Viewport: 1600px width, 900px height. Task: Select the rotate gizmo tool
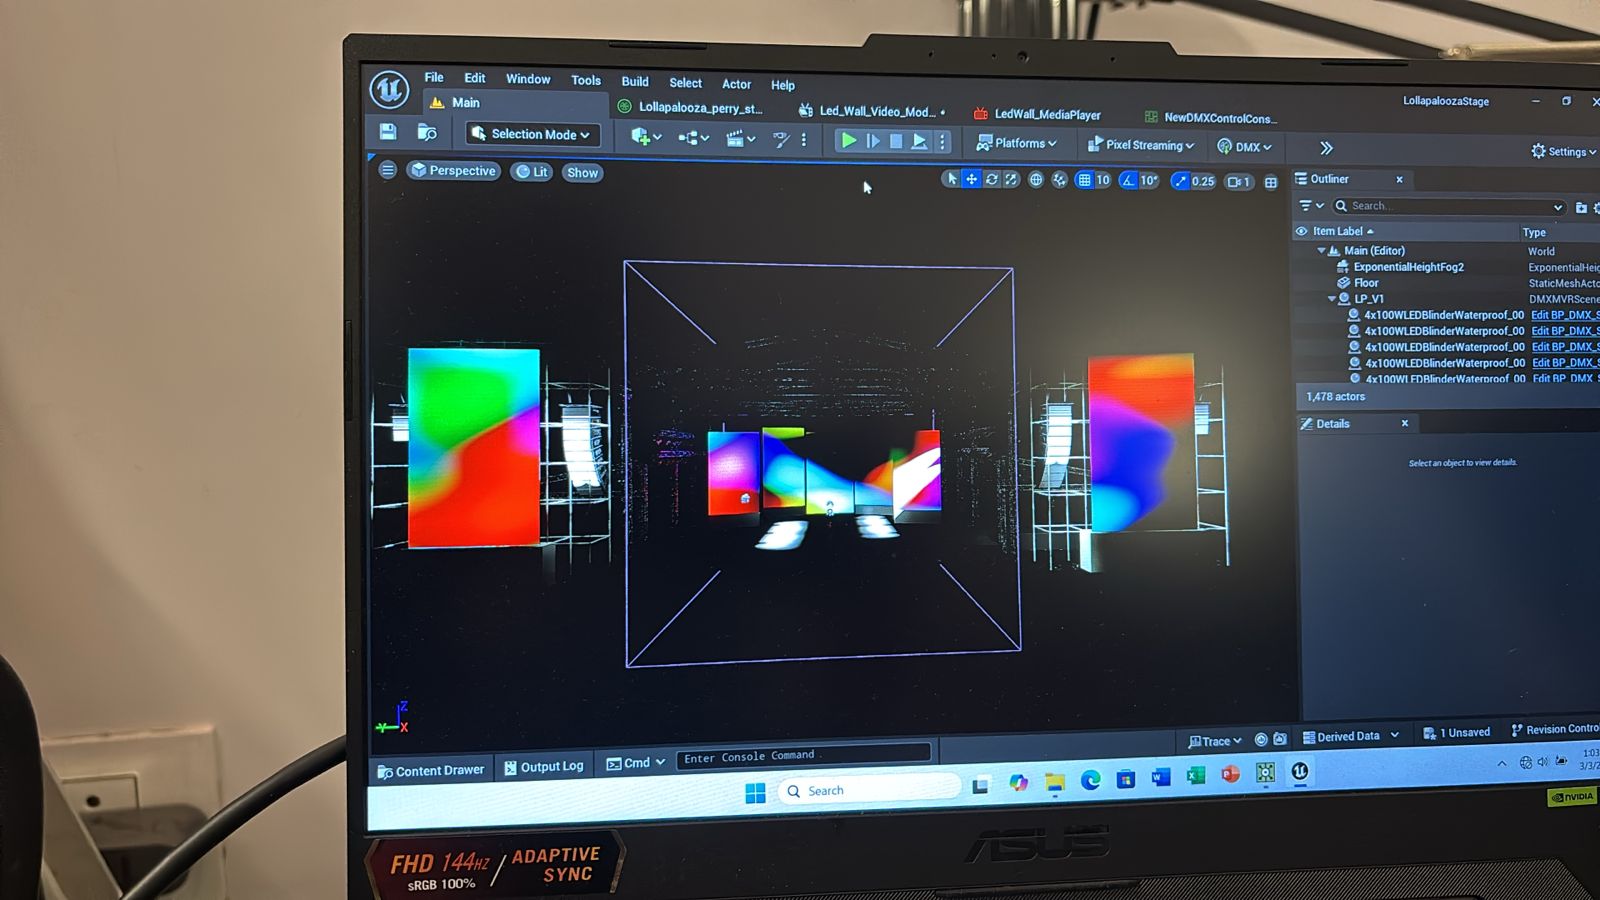click(991, 179)
